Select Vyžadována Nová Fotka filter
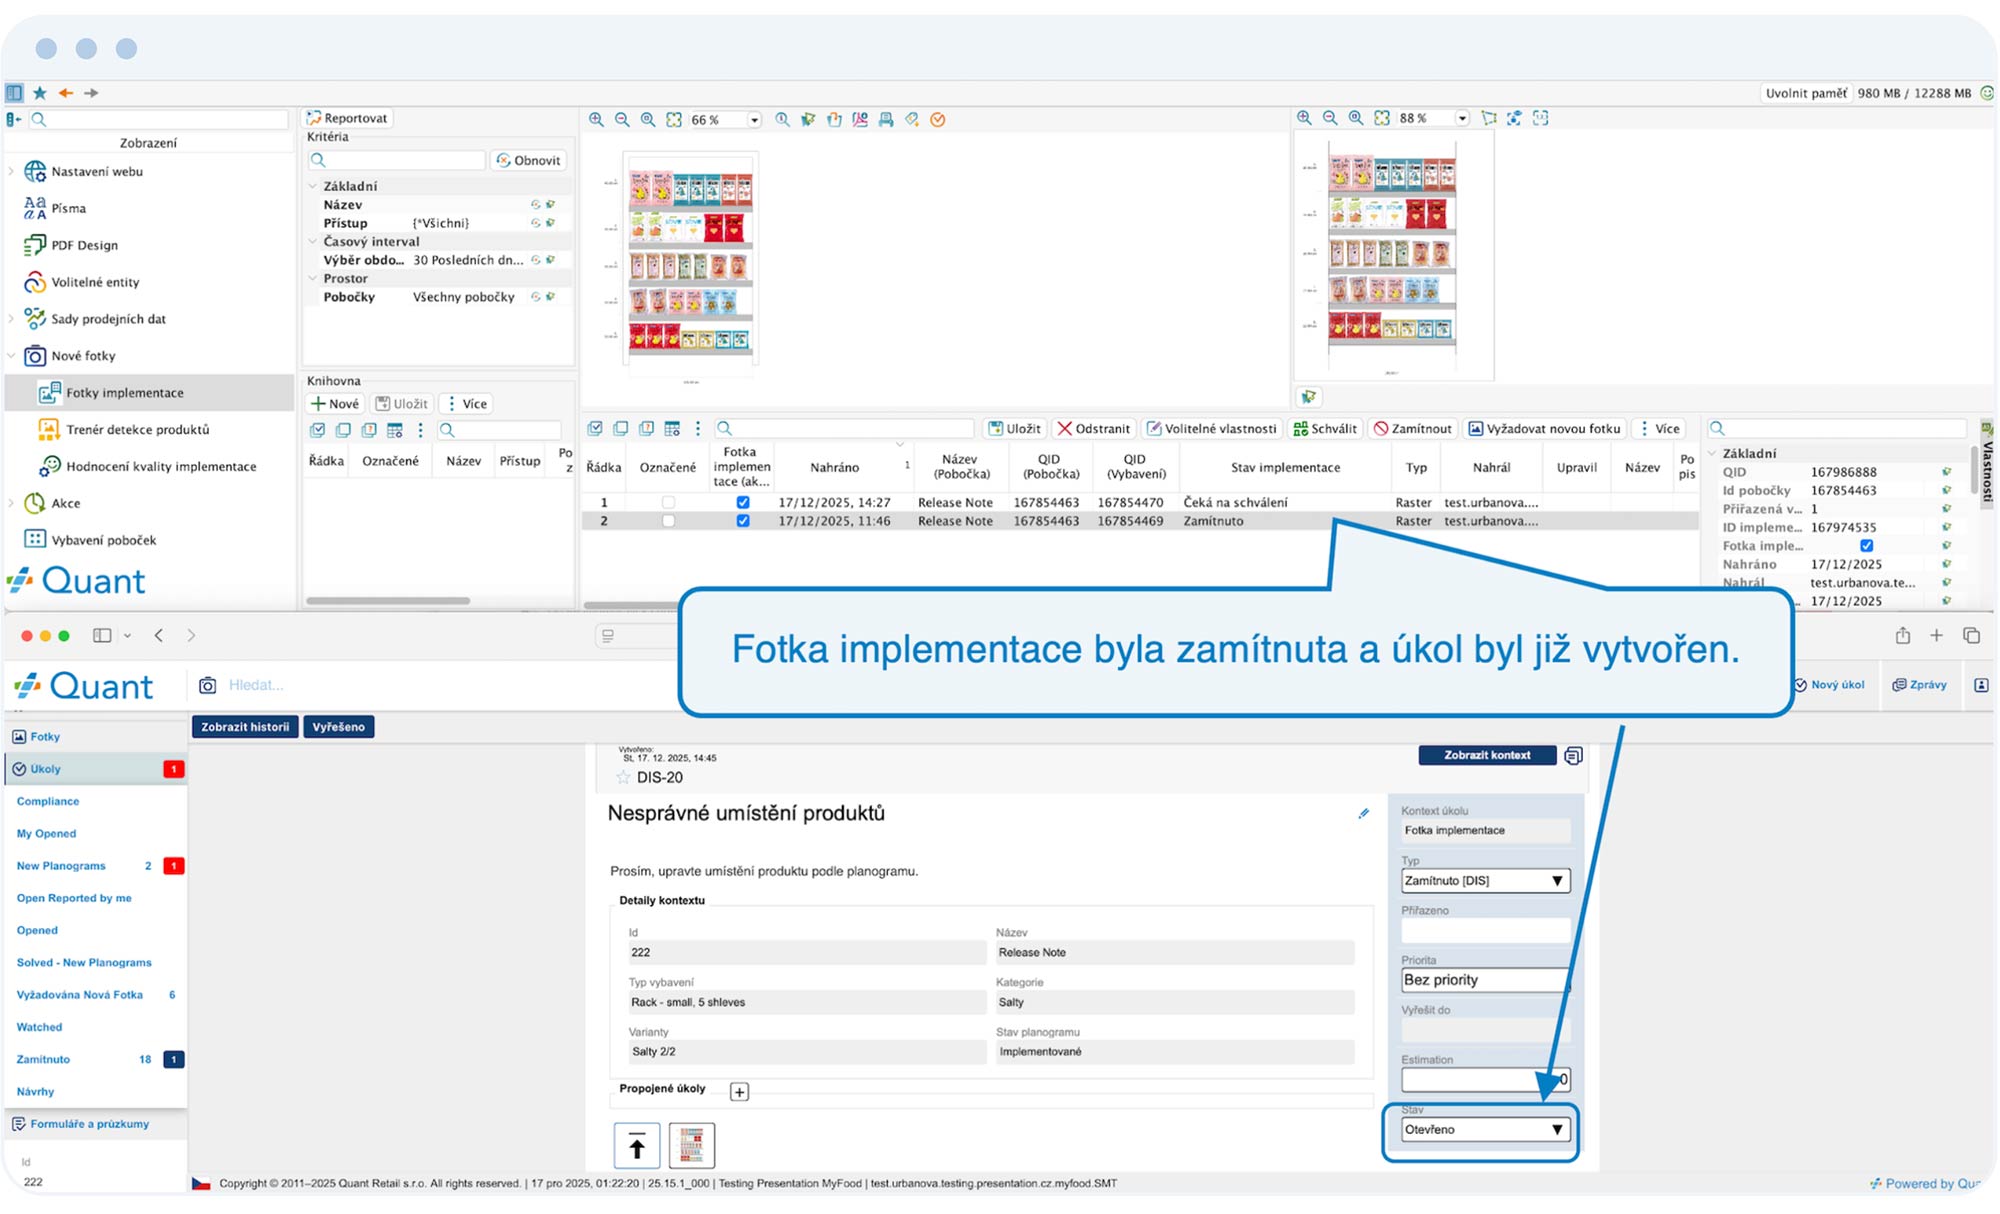 pos(80,996)
